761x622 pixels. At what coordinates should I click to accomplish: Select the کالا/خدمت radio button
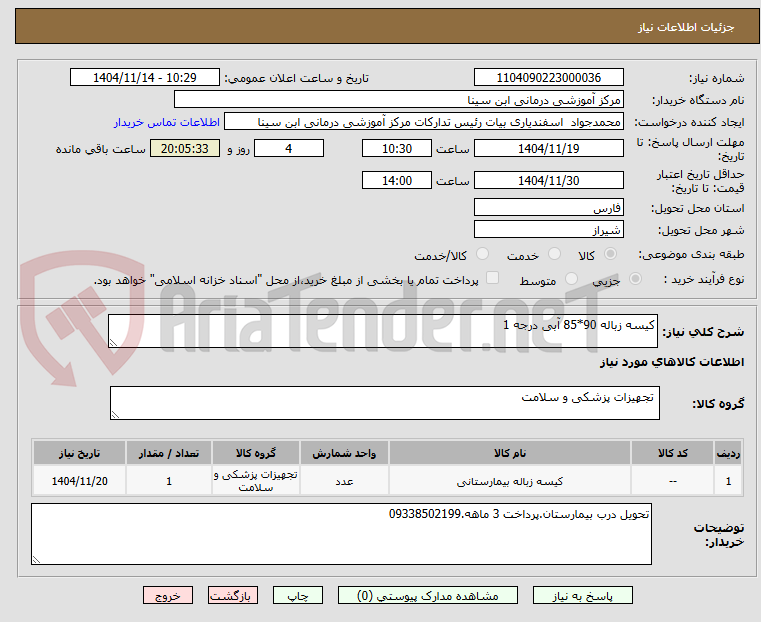[x=482, y=254]
